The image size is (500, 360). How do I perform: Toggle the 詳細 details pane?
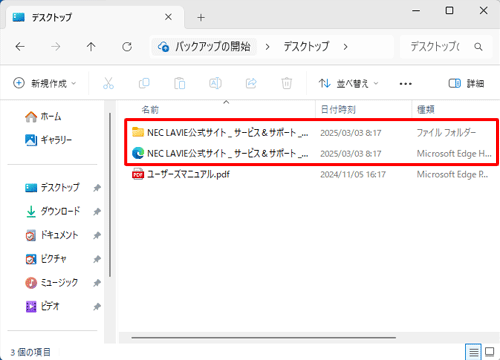[466, 83]
